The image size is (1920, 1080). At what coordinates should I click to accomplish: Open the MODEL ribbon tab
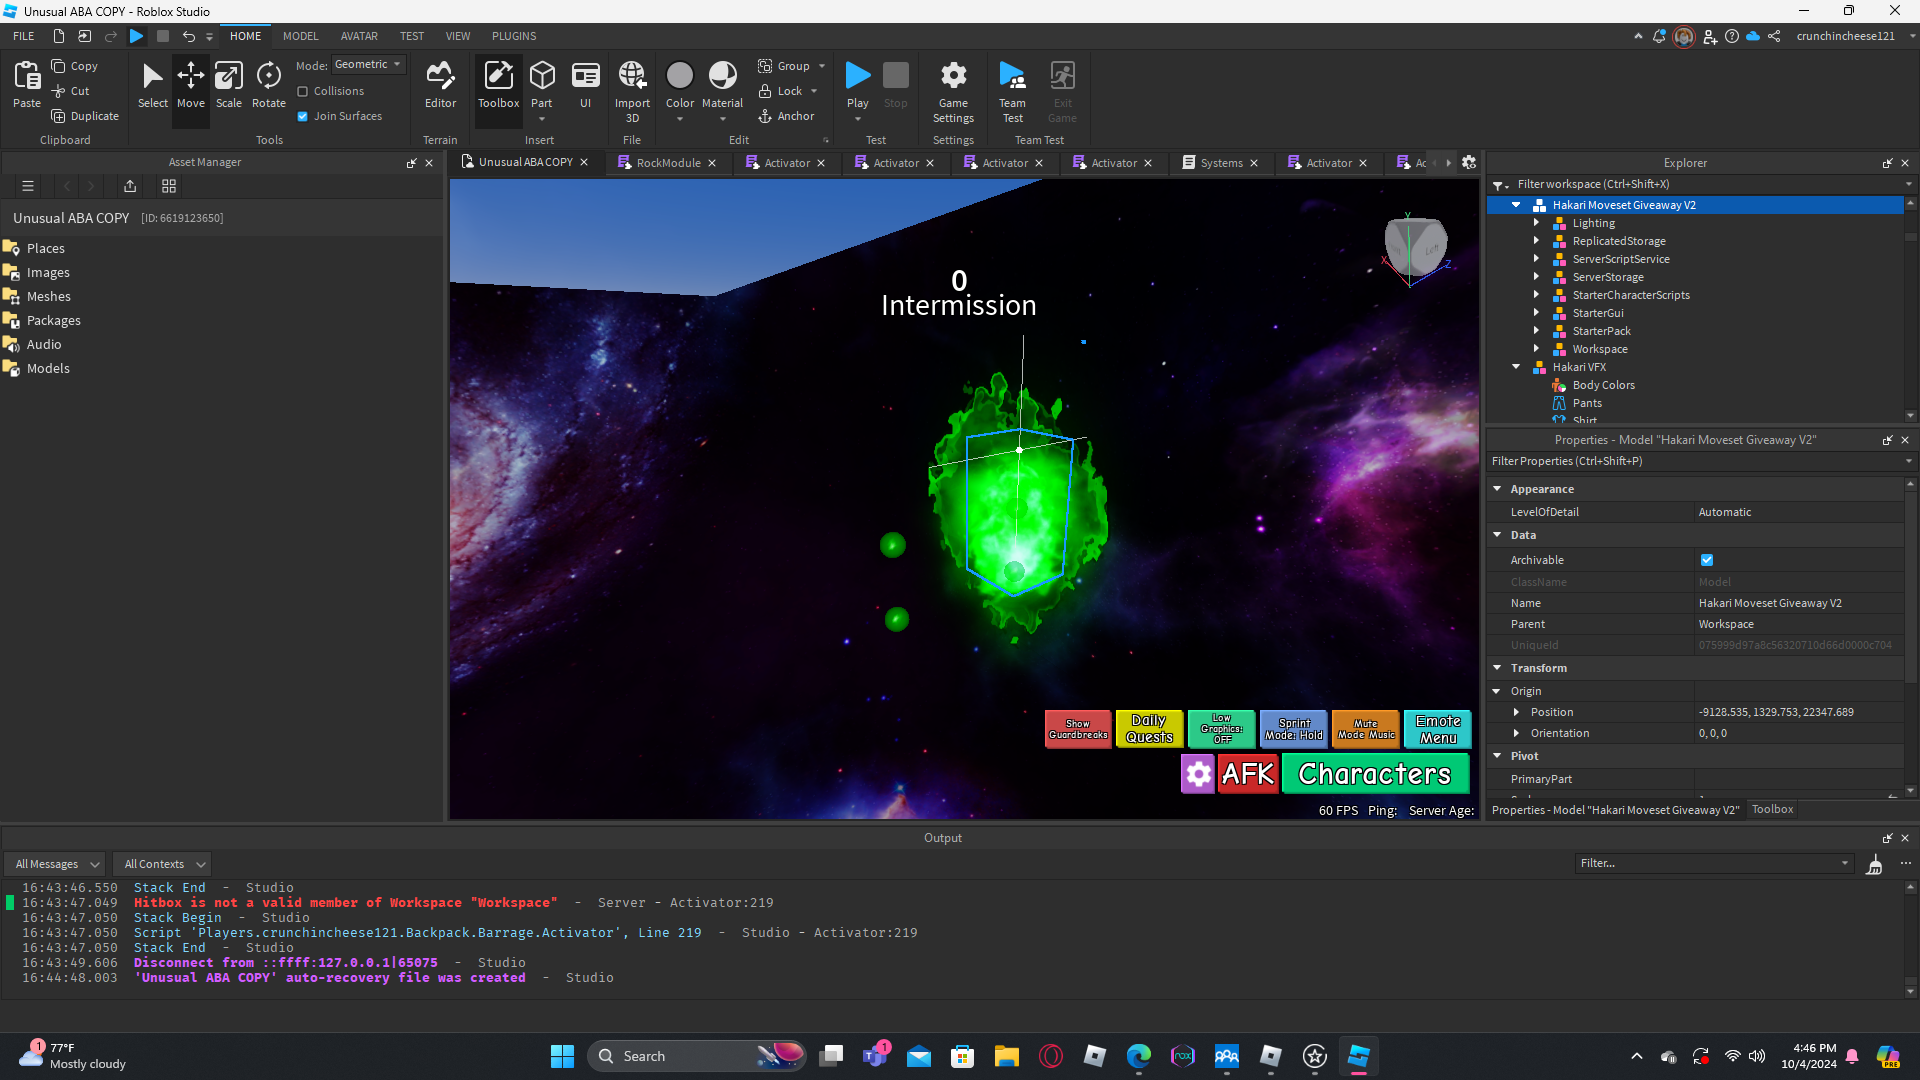[x=300, y=36]
